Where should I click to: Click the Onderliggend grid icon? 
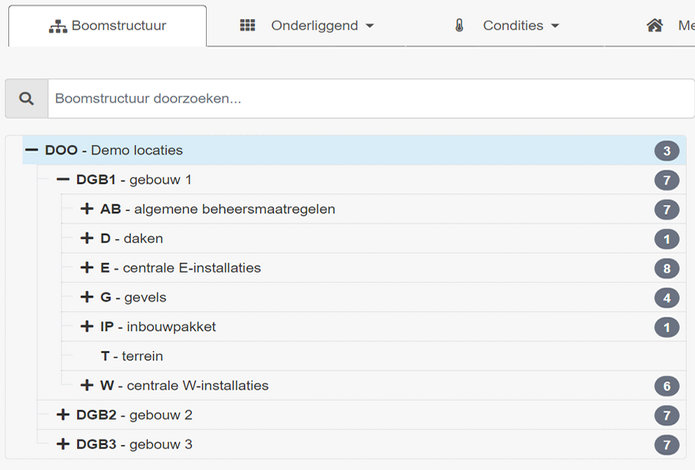(x=248, y=25)
